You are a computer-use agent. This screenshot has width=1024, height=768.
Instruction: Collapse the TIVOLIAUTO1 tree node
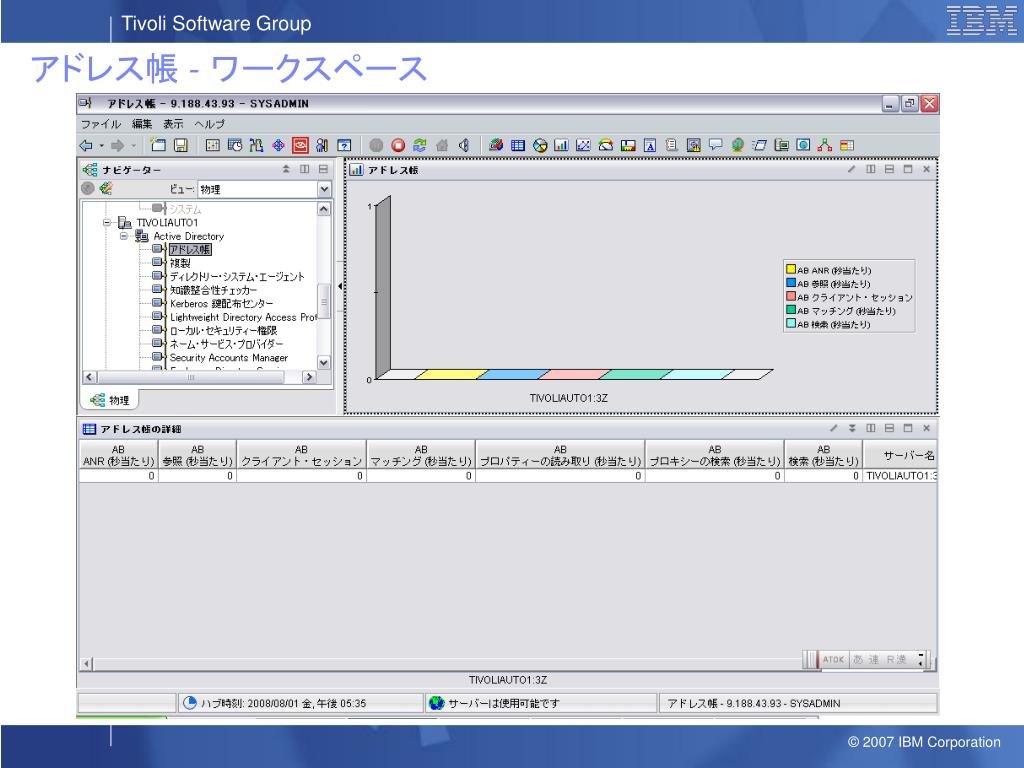107,223
